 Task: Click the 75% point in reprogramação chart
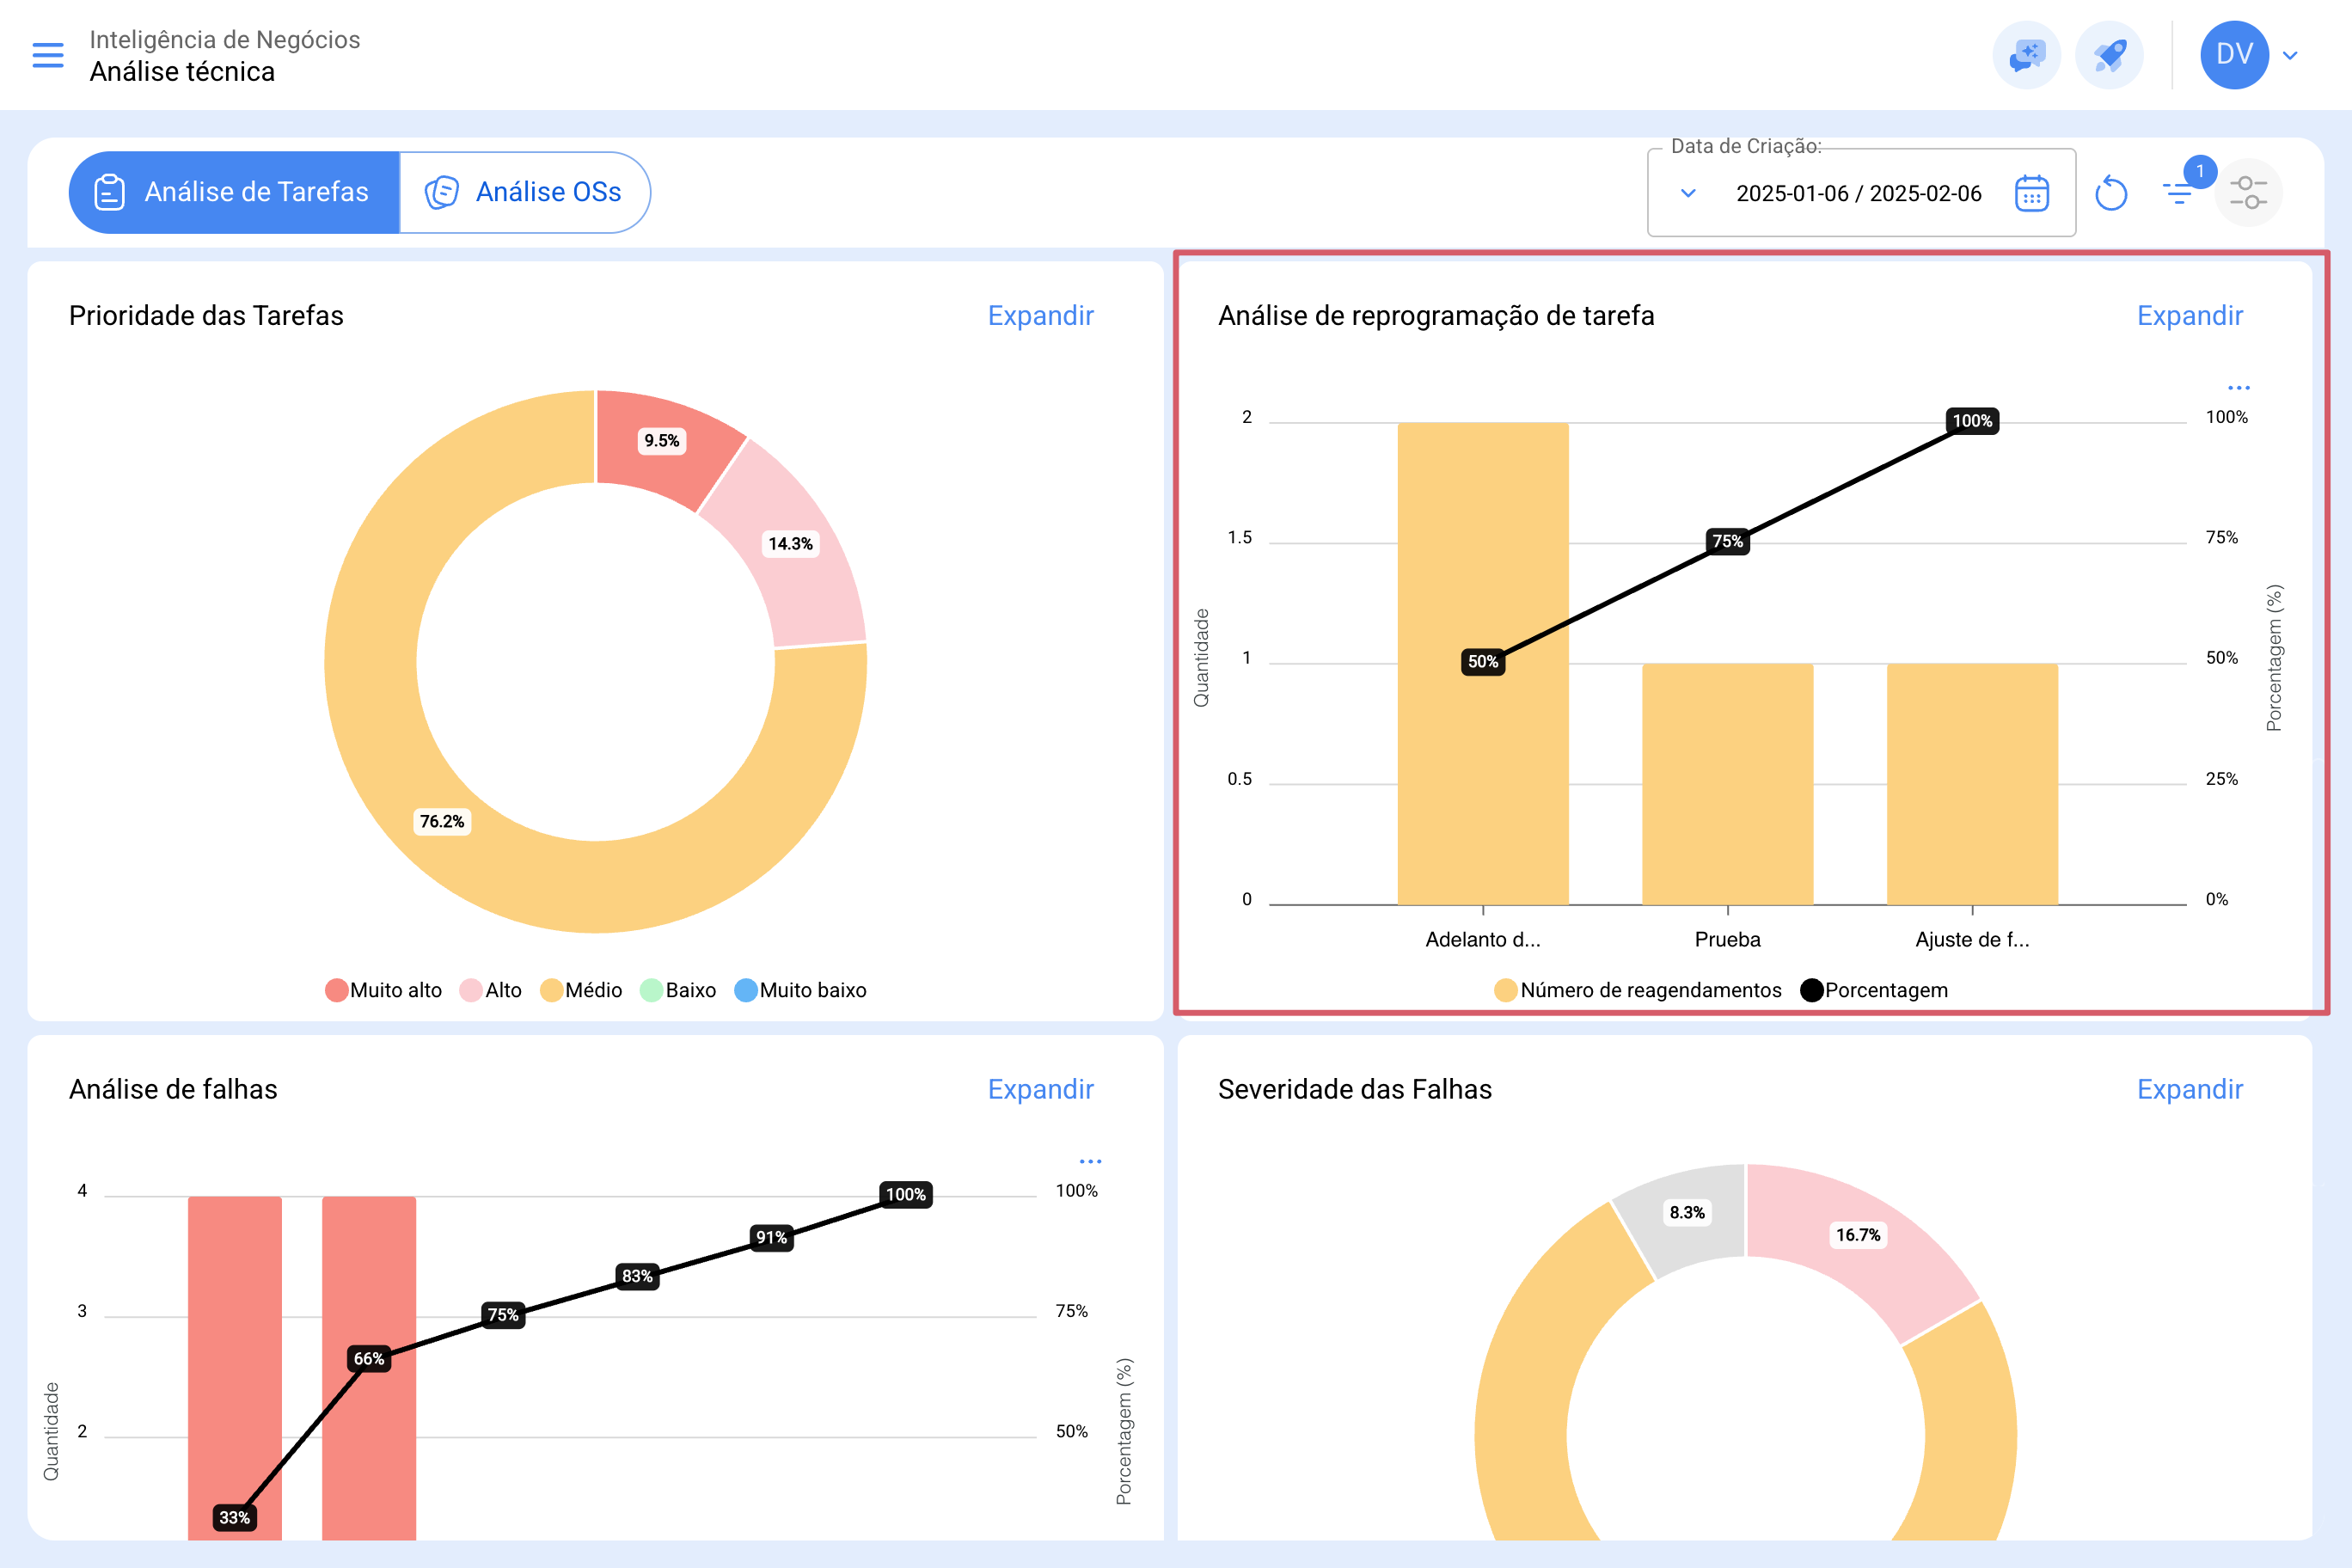pos(1728,541)
